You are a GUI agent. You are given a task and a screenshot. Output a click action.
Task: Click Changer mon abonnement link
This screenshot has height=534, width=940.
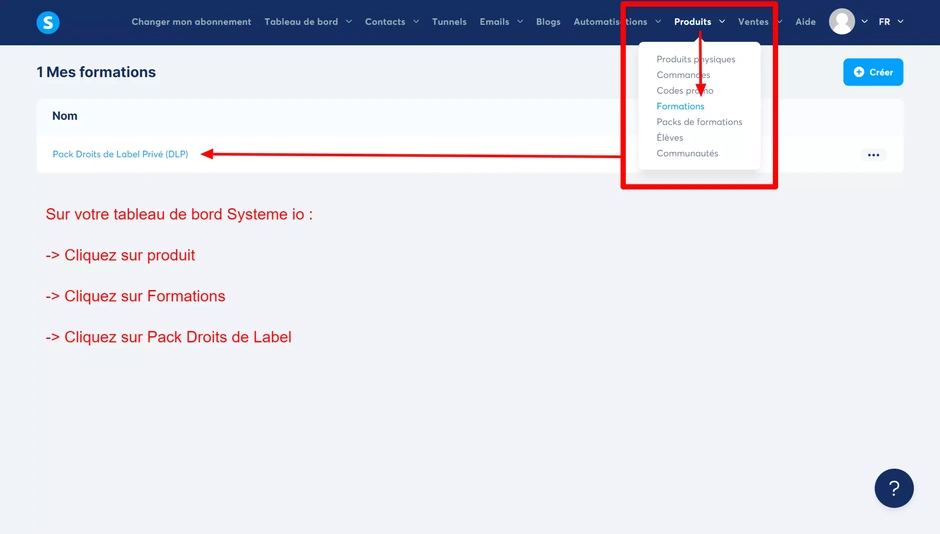(x=191, y=22)
